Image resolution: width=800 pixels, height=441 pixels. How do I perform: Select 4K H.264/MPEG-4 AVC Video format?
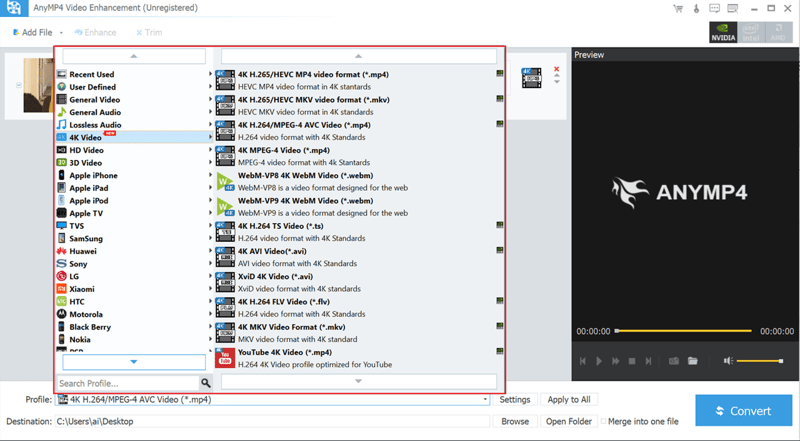[360, 131]
